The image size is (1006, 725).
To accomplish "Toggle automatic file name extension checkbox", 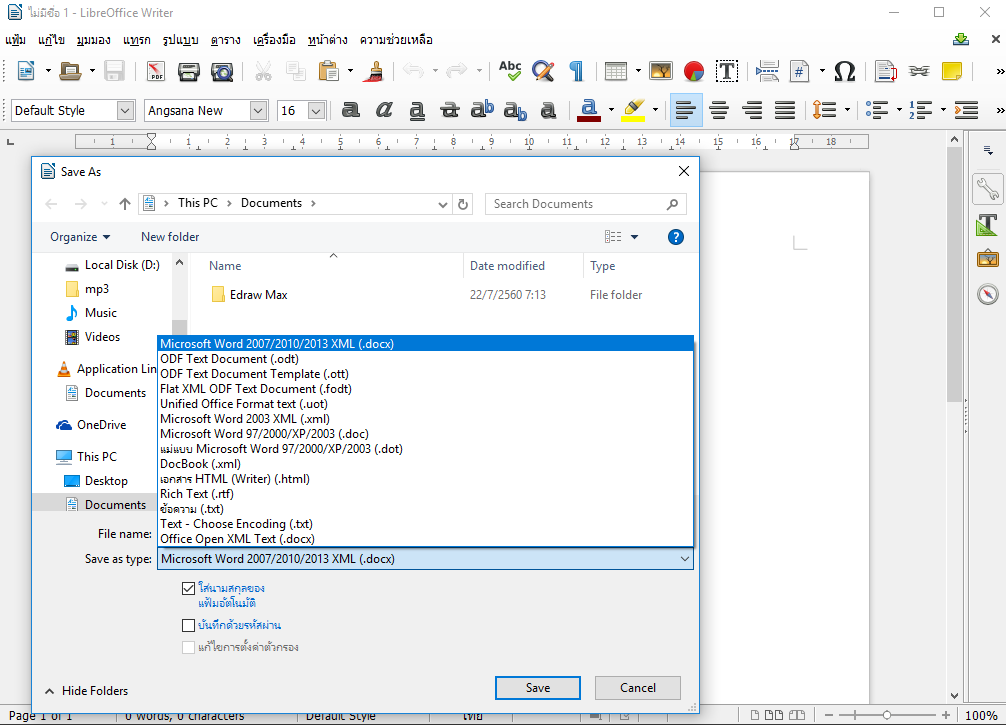I will coord(188,588).
